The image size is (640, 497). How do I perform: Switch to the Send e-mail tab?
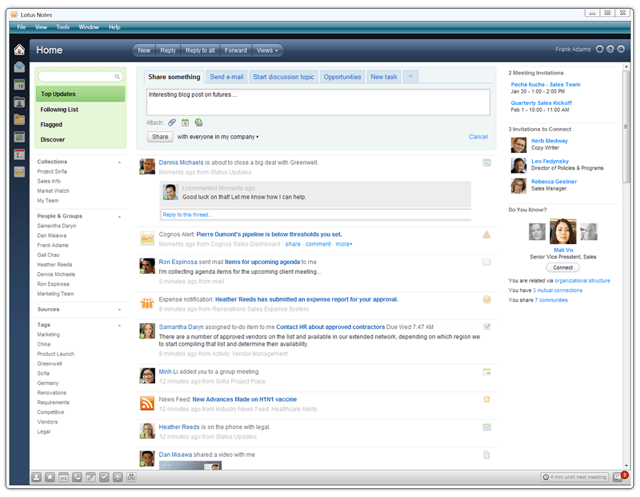click(x=226, y=77)
